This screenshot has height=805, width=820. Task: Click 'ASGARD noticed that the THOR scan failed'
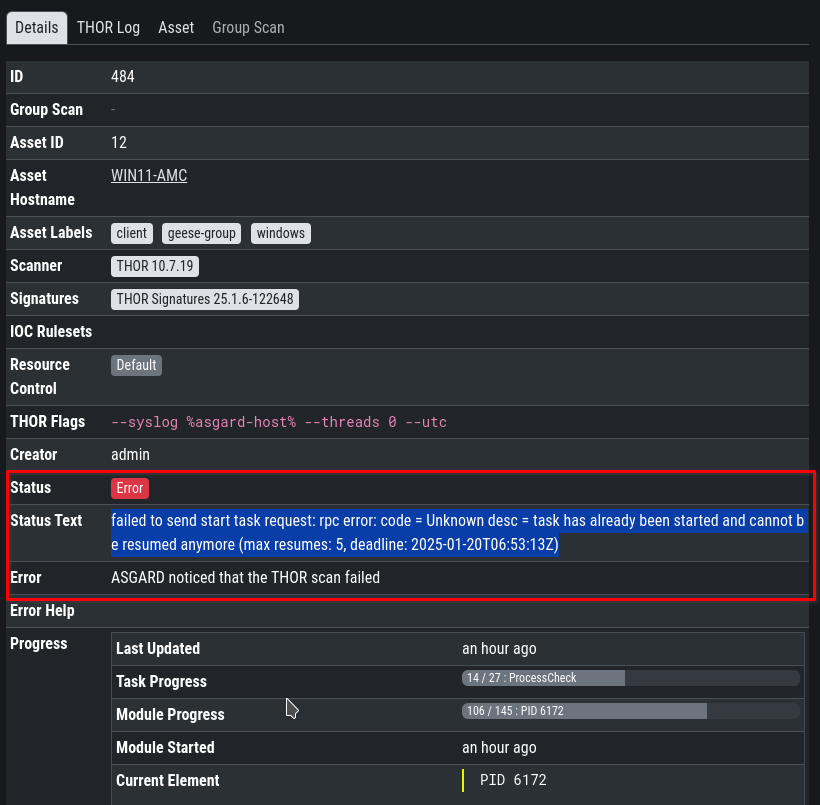(x=245, y=578)
